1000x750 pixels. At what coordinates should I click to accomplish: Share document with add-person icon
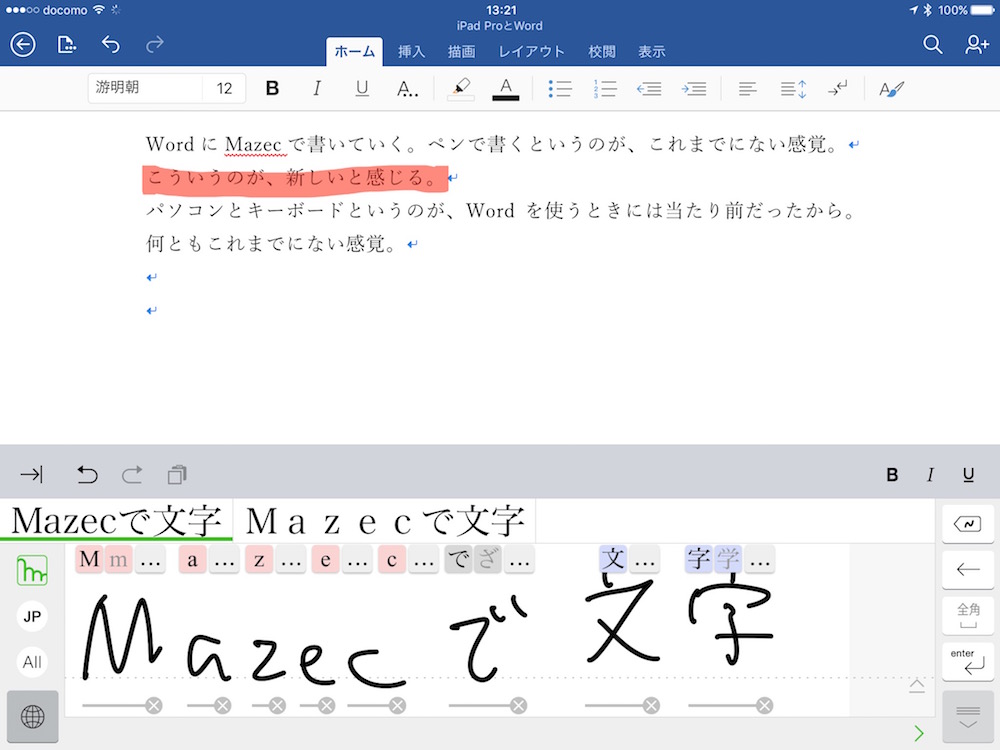pos(976,45)
